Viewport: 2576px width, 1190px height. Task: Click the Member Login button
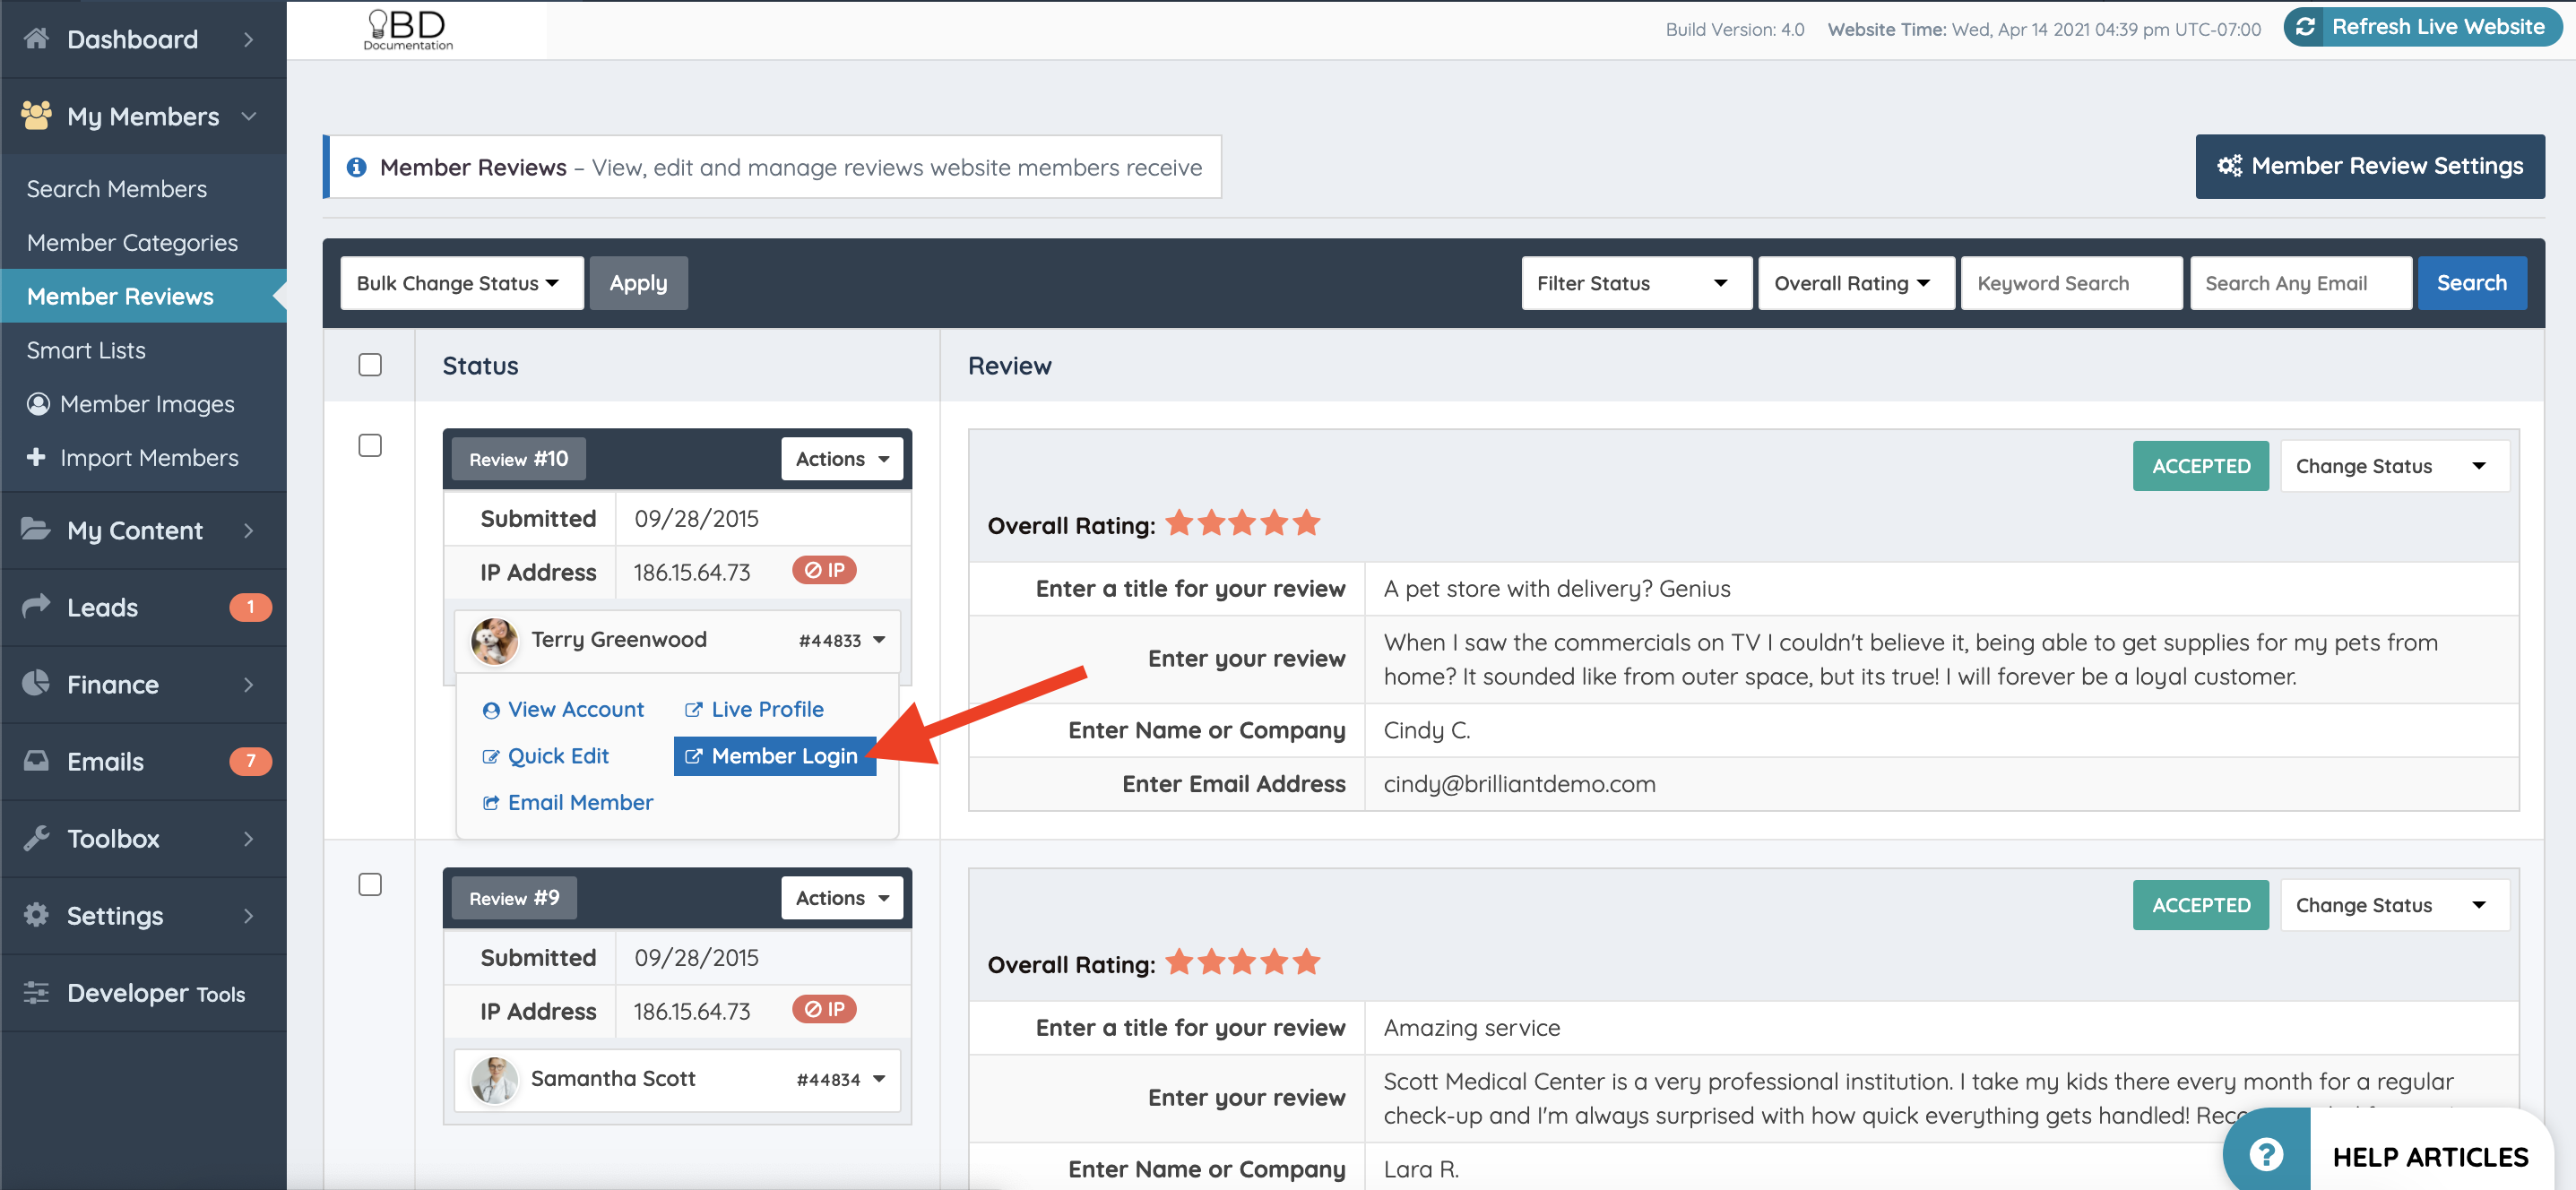click(x=775, y=756)
